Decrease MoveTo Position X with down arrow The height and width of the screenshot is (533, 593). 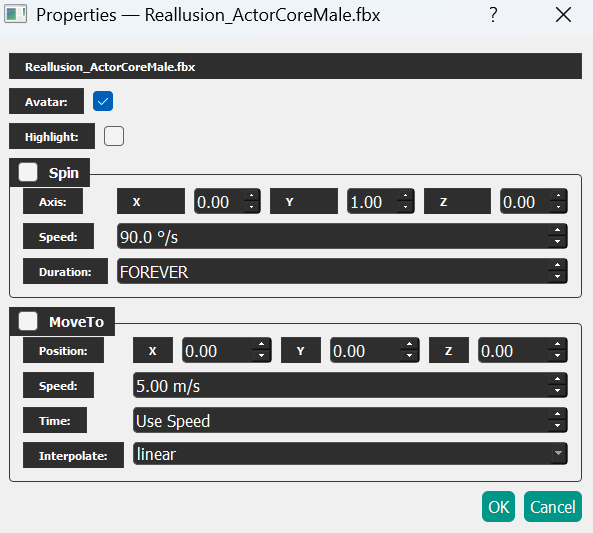pos(261,356)
